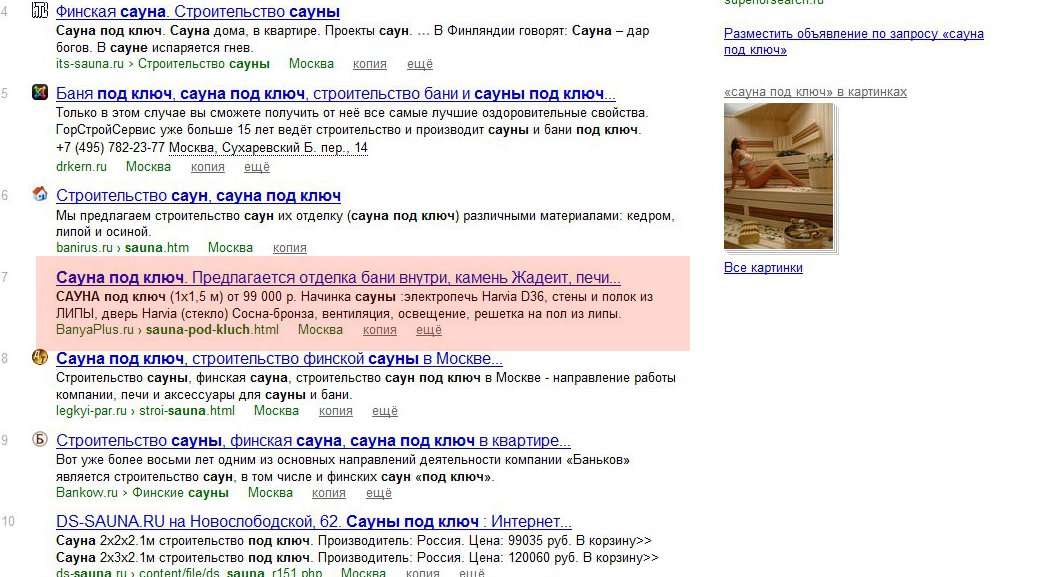Open 'Все картинки' link

pos(763,268)
